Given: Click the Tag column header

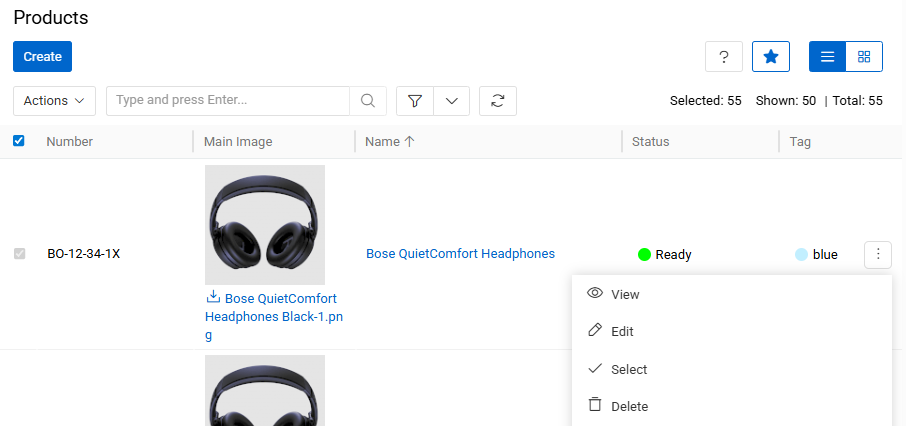Looking at the screenshot, I should pyautogui.click(x=800, y=142).
